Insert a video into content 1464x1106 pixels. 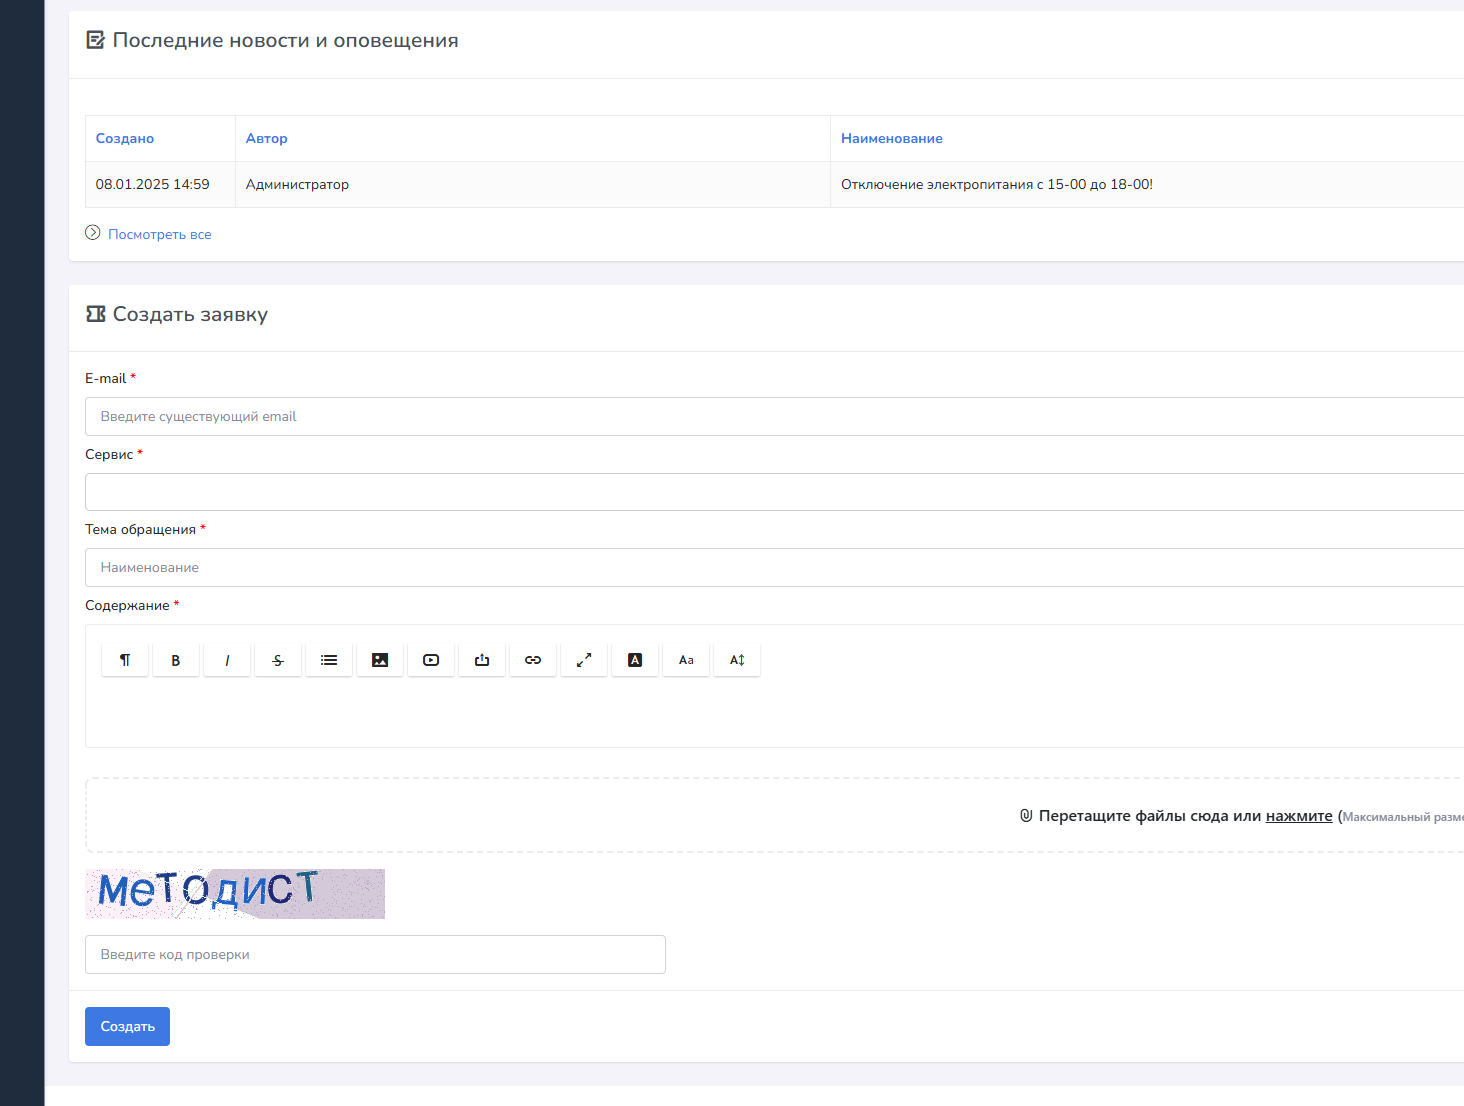[x=431, y=660]
